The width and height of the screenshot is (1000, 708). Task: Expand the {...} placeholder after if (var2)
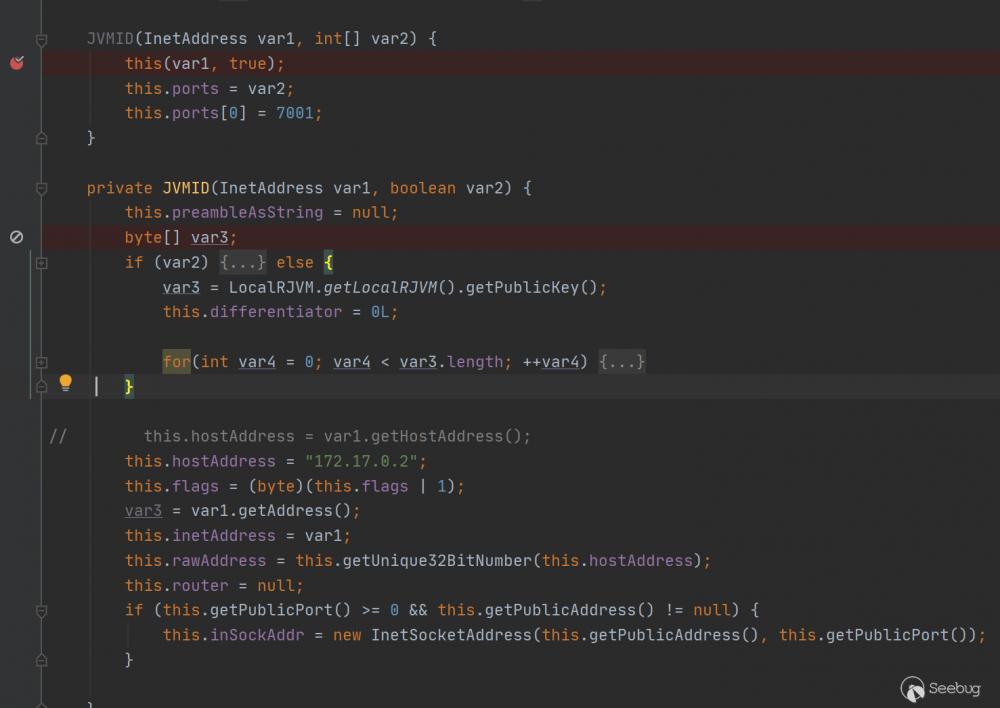(x=242, y=262)
